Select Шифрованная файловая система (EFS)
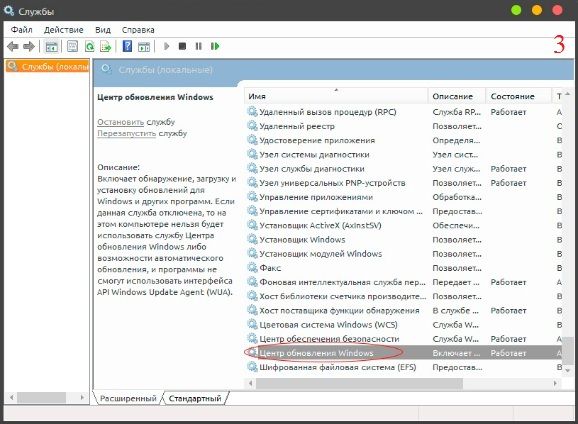The height and width of the screenshot is (424, 578). tap(404, 367)
